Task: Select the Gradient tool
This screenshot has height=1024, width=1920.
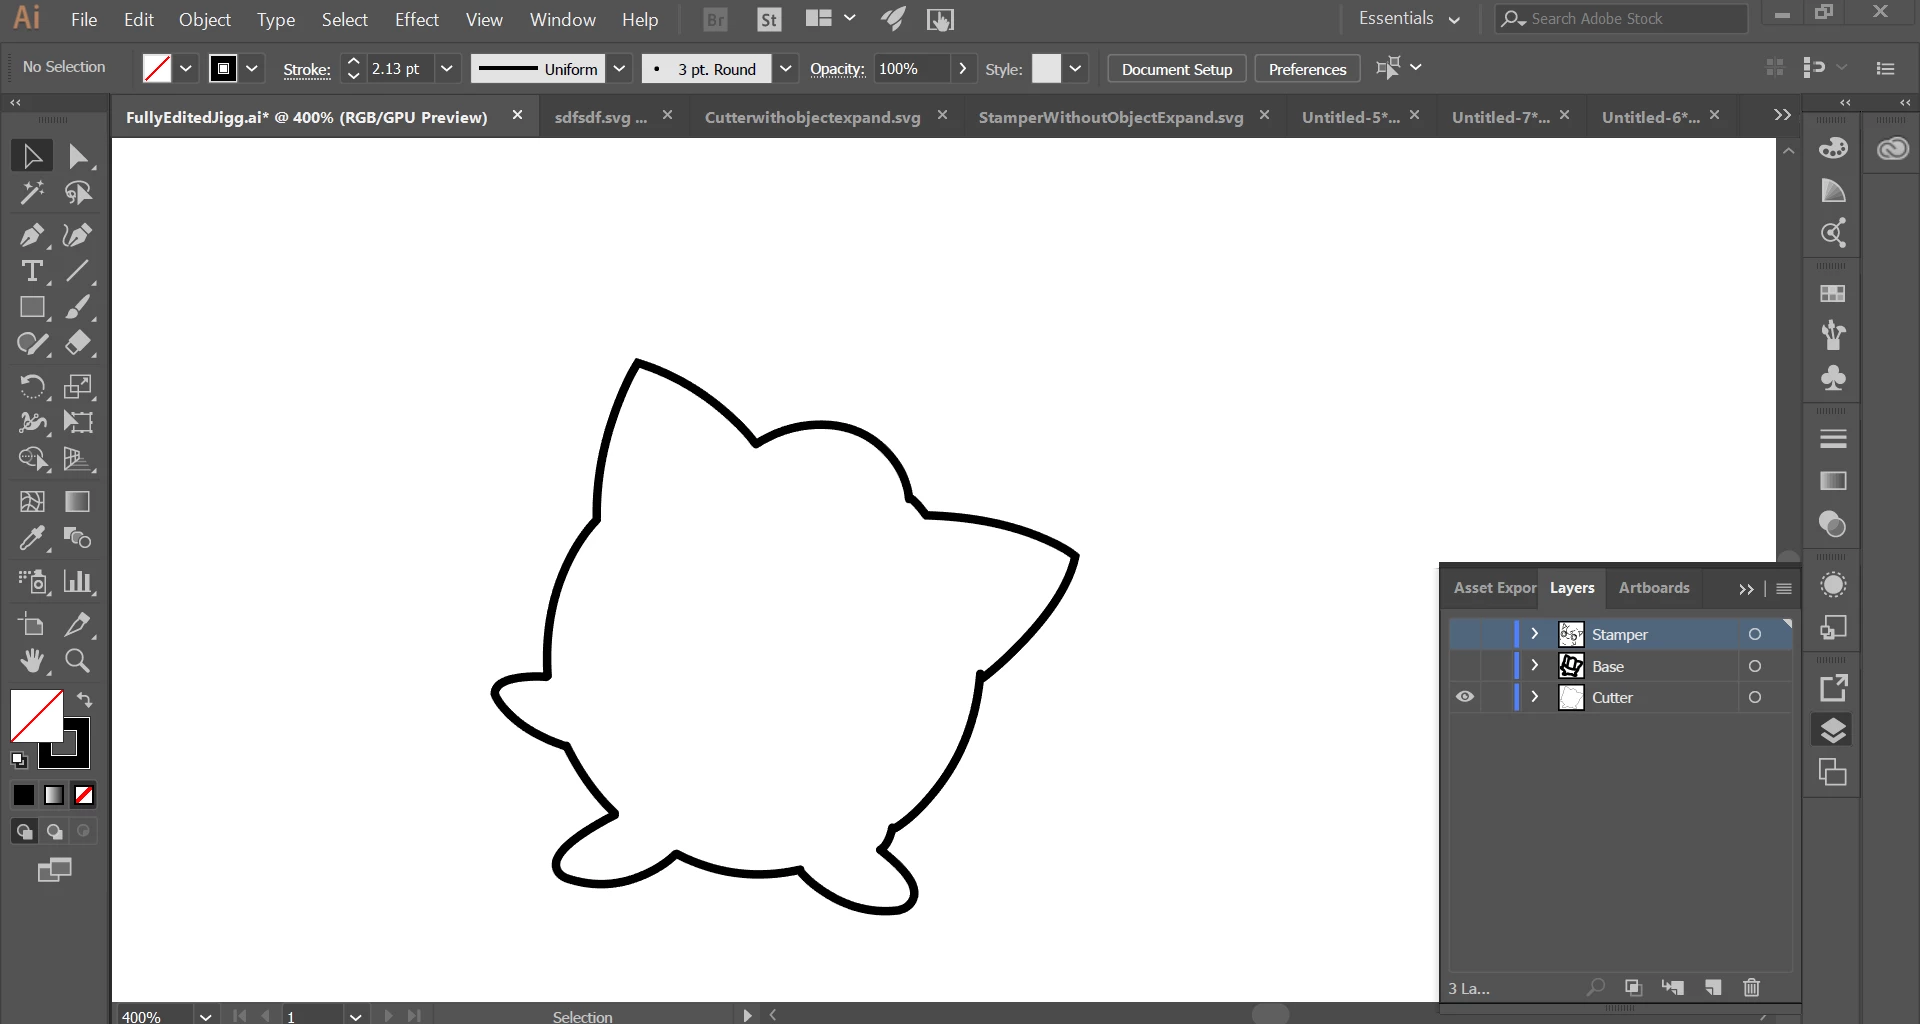Action: pos(78,501)
